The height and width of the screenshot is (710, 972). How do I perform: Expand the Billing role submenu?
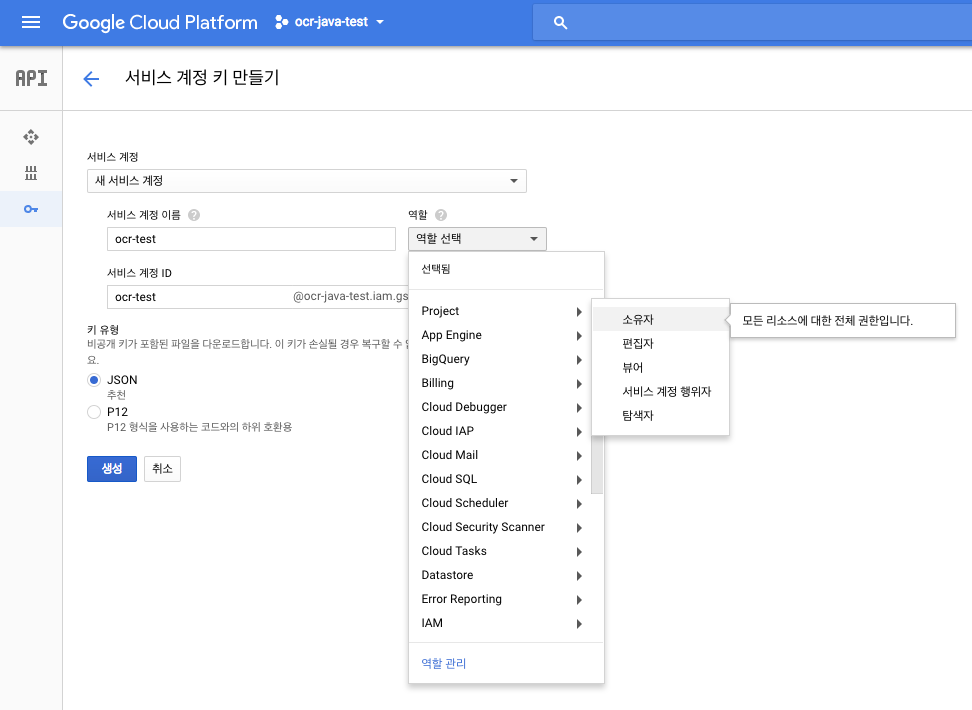coord(502,383)
